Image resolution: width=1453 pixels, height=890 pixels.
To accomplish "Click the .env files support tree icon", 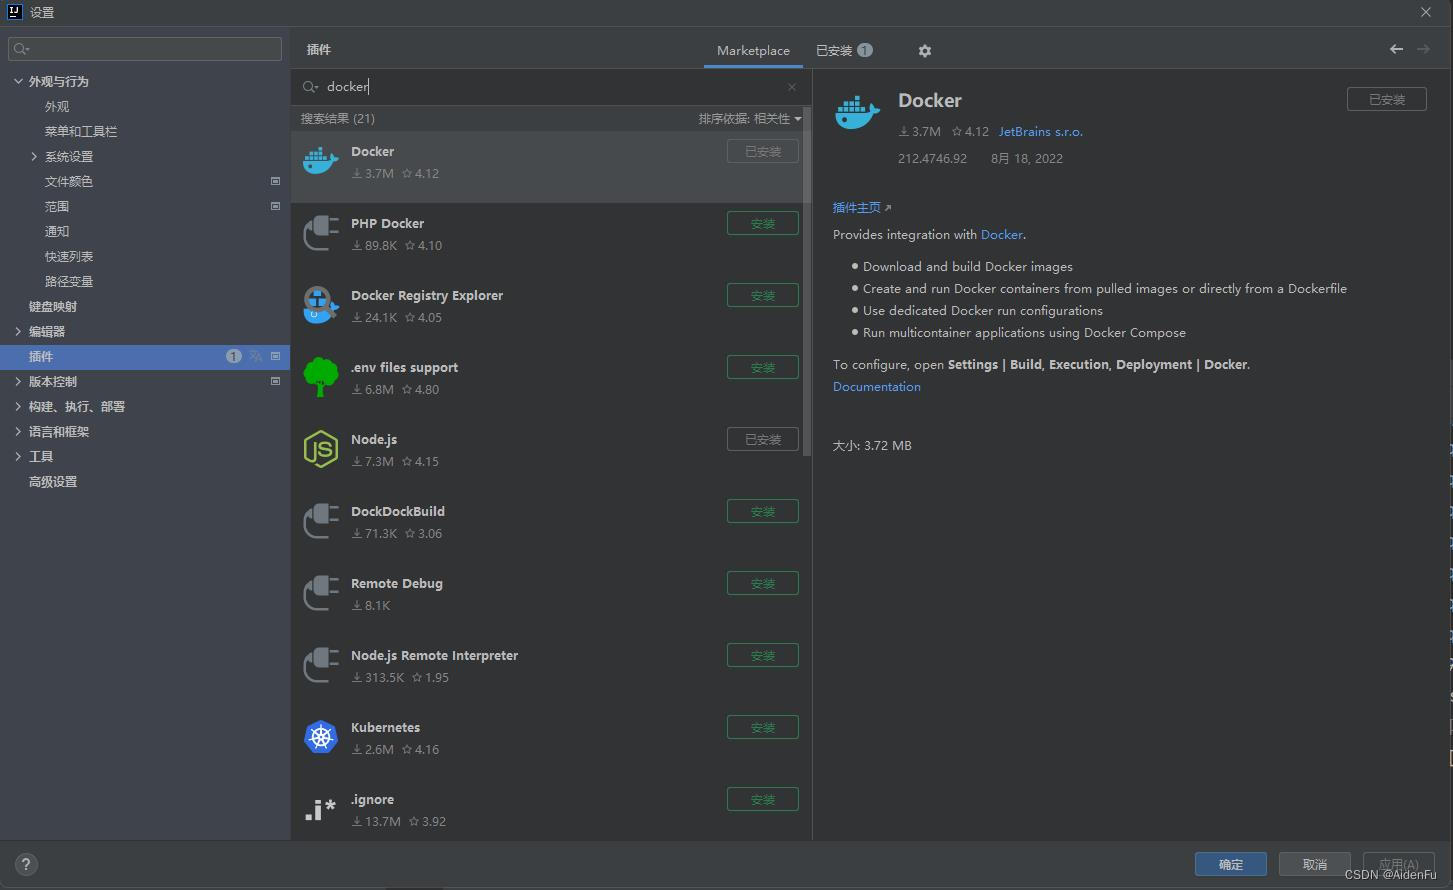I will click(320, 377).
